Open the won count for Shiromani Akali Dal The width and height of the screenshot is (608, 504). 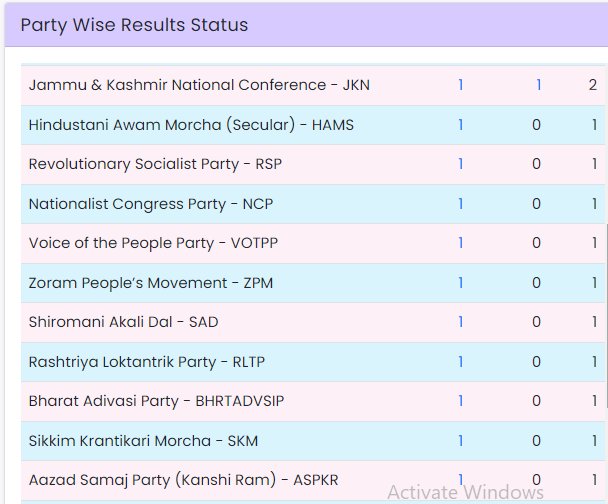[x=461, y=322]
